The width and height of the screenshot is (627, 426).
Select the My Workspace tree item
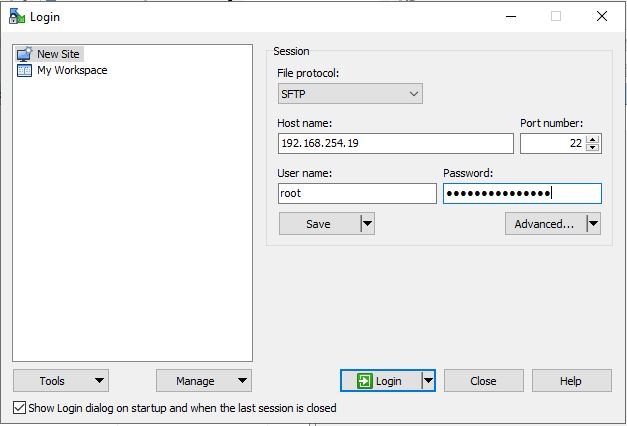72,70
